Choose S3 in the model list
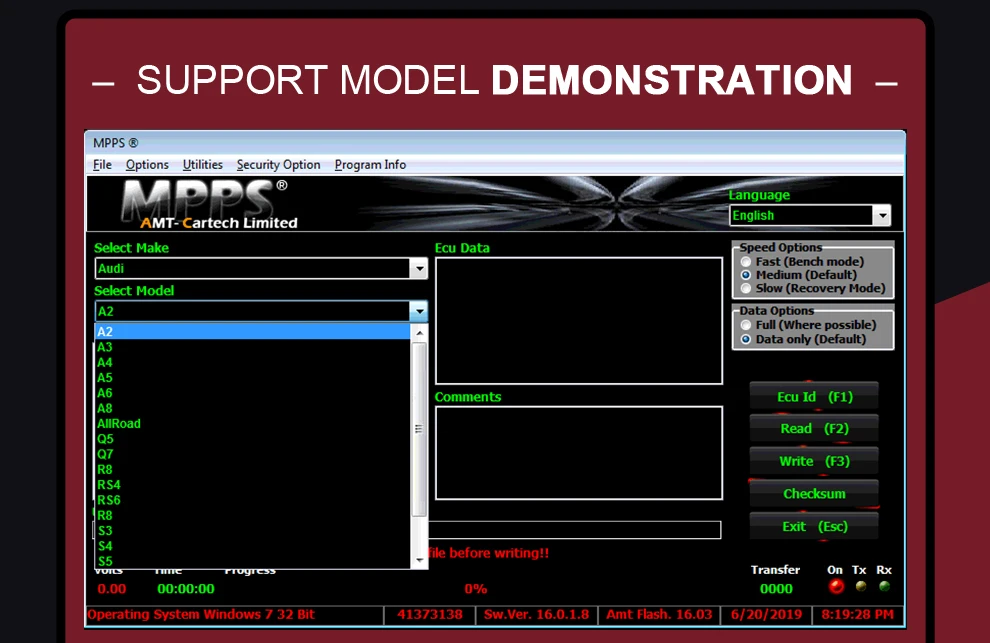 click(253, 531)
